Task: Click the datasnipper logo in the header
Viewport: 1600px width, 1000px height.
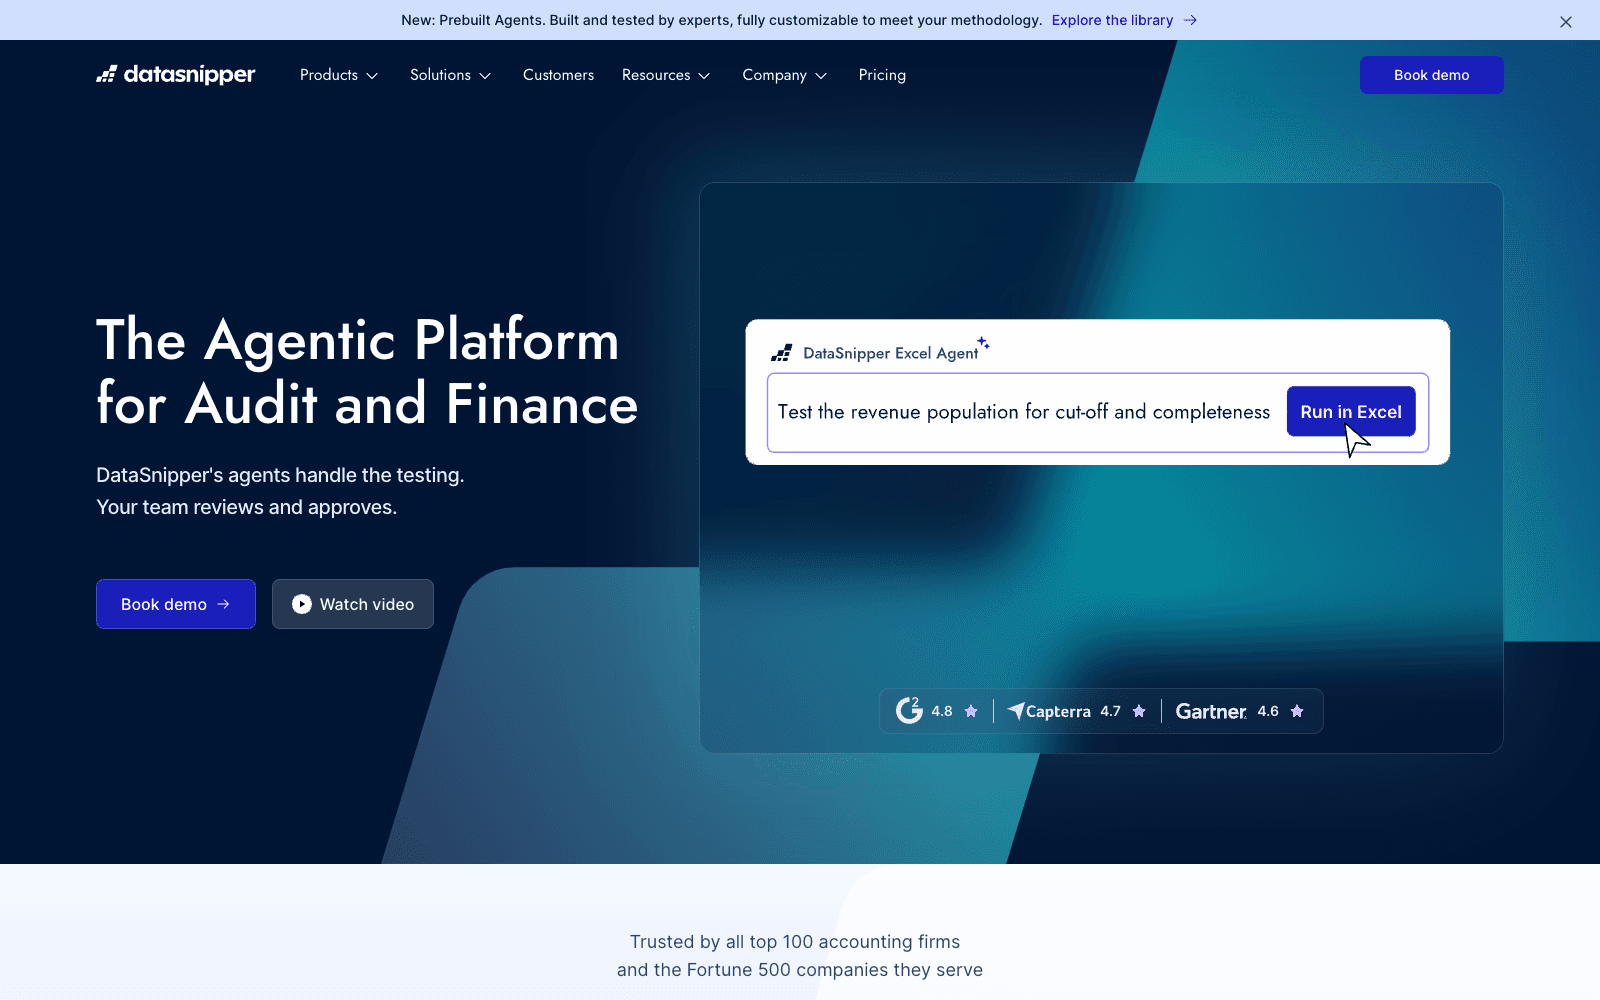Action: click(x=175, y=74)
